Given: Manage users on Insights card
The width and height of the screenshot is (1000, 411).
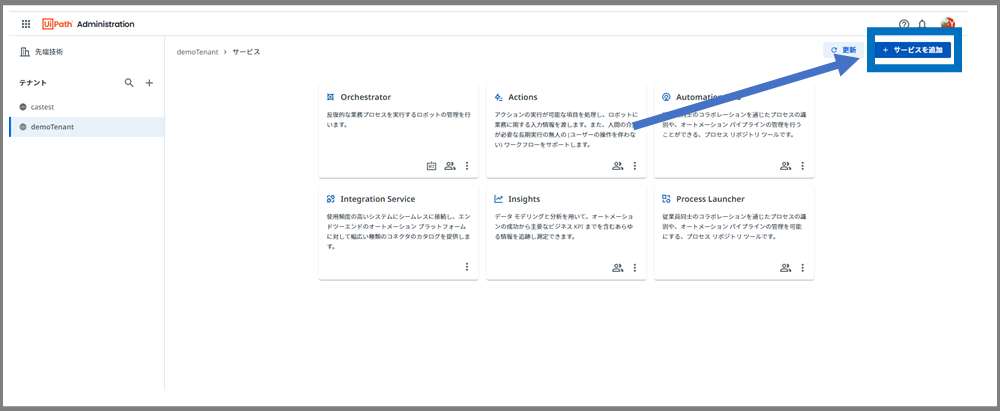Looking at the screenshot, I should pos(617,268).
